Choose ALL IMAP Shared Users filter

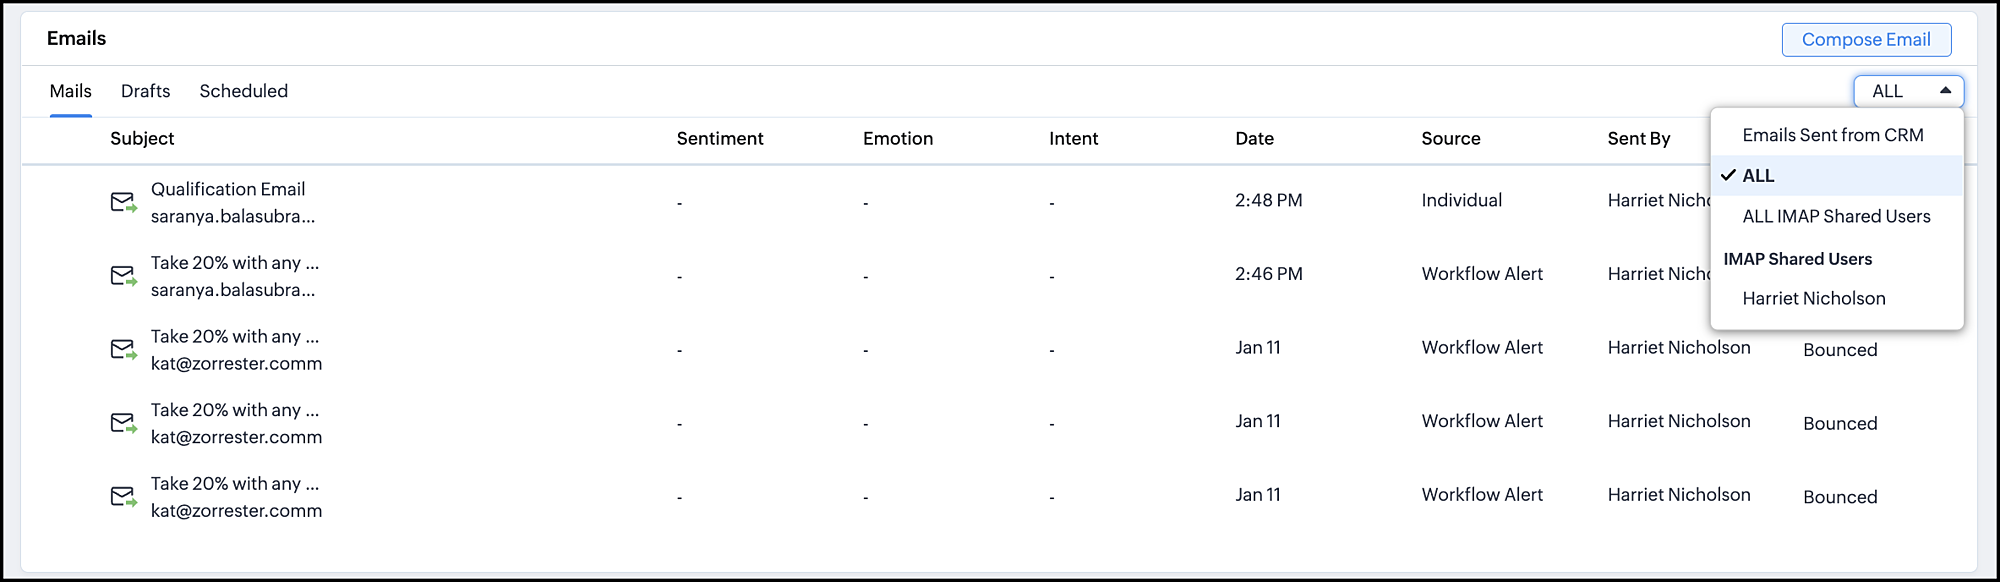coord(1836,216)
